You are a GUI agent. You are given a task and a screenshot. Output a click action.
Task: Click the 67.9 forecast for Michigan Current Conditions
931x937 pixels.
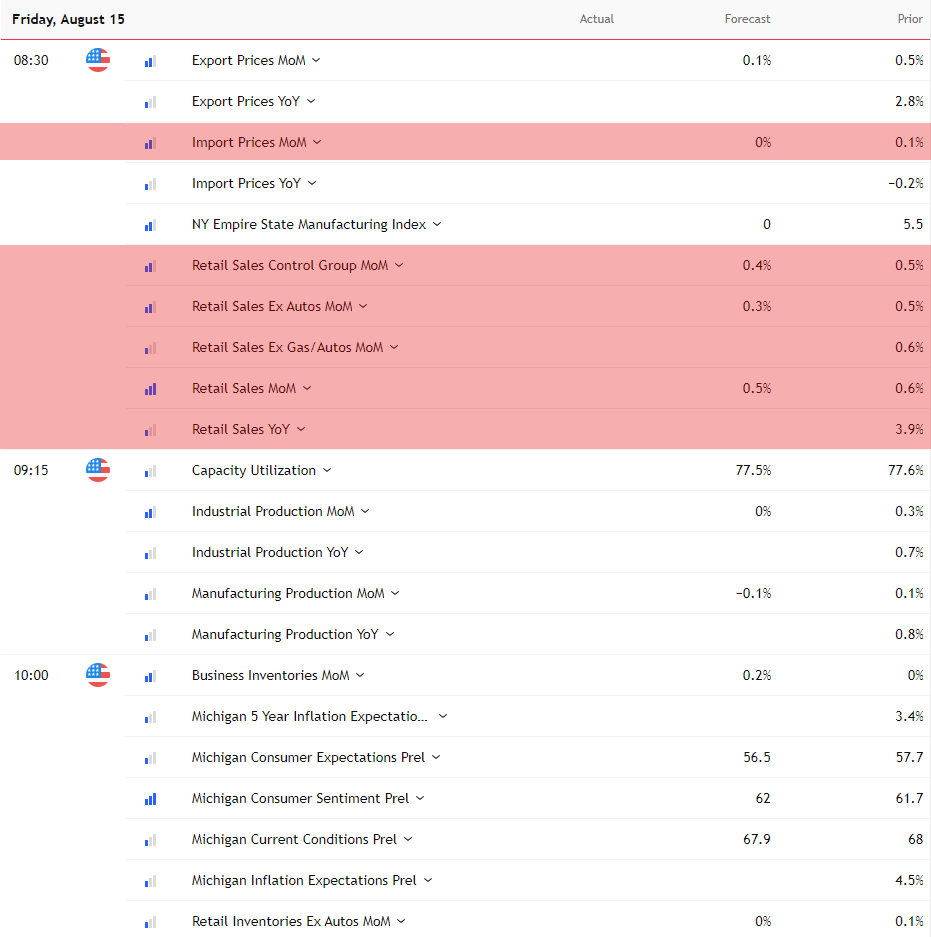[757, 839]
